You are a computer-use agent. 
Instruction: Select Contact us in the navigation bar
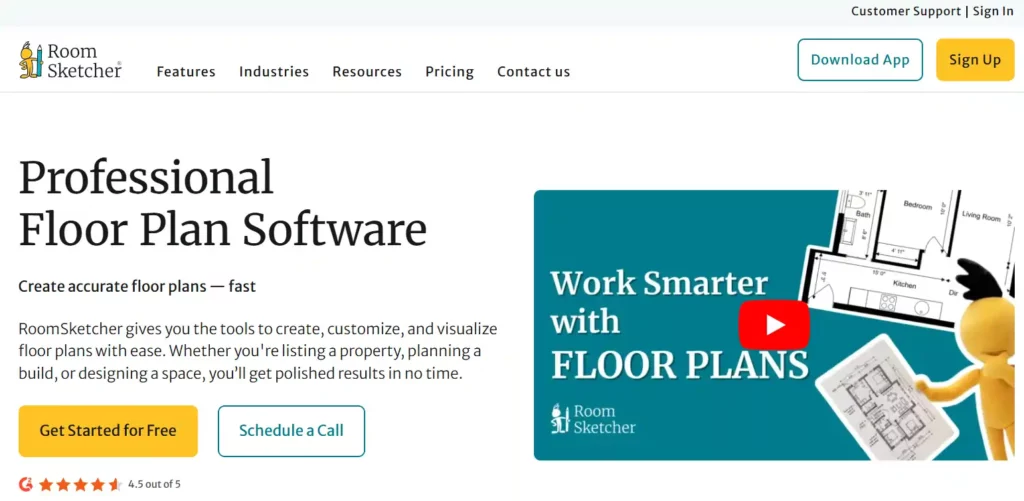click(533, 72)
